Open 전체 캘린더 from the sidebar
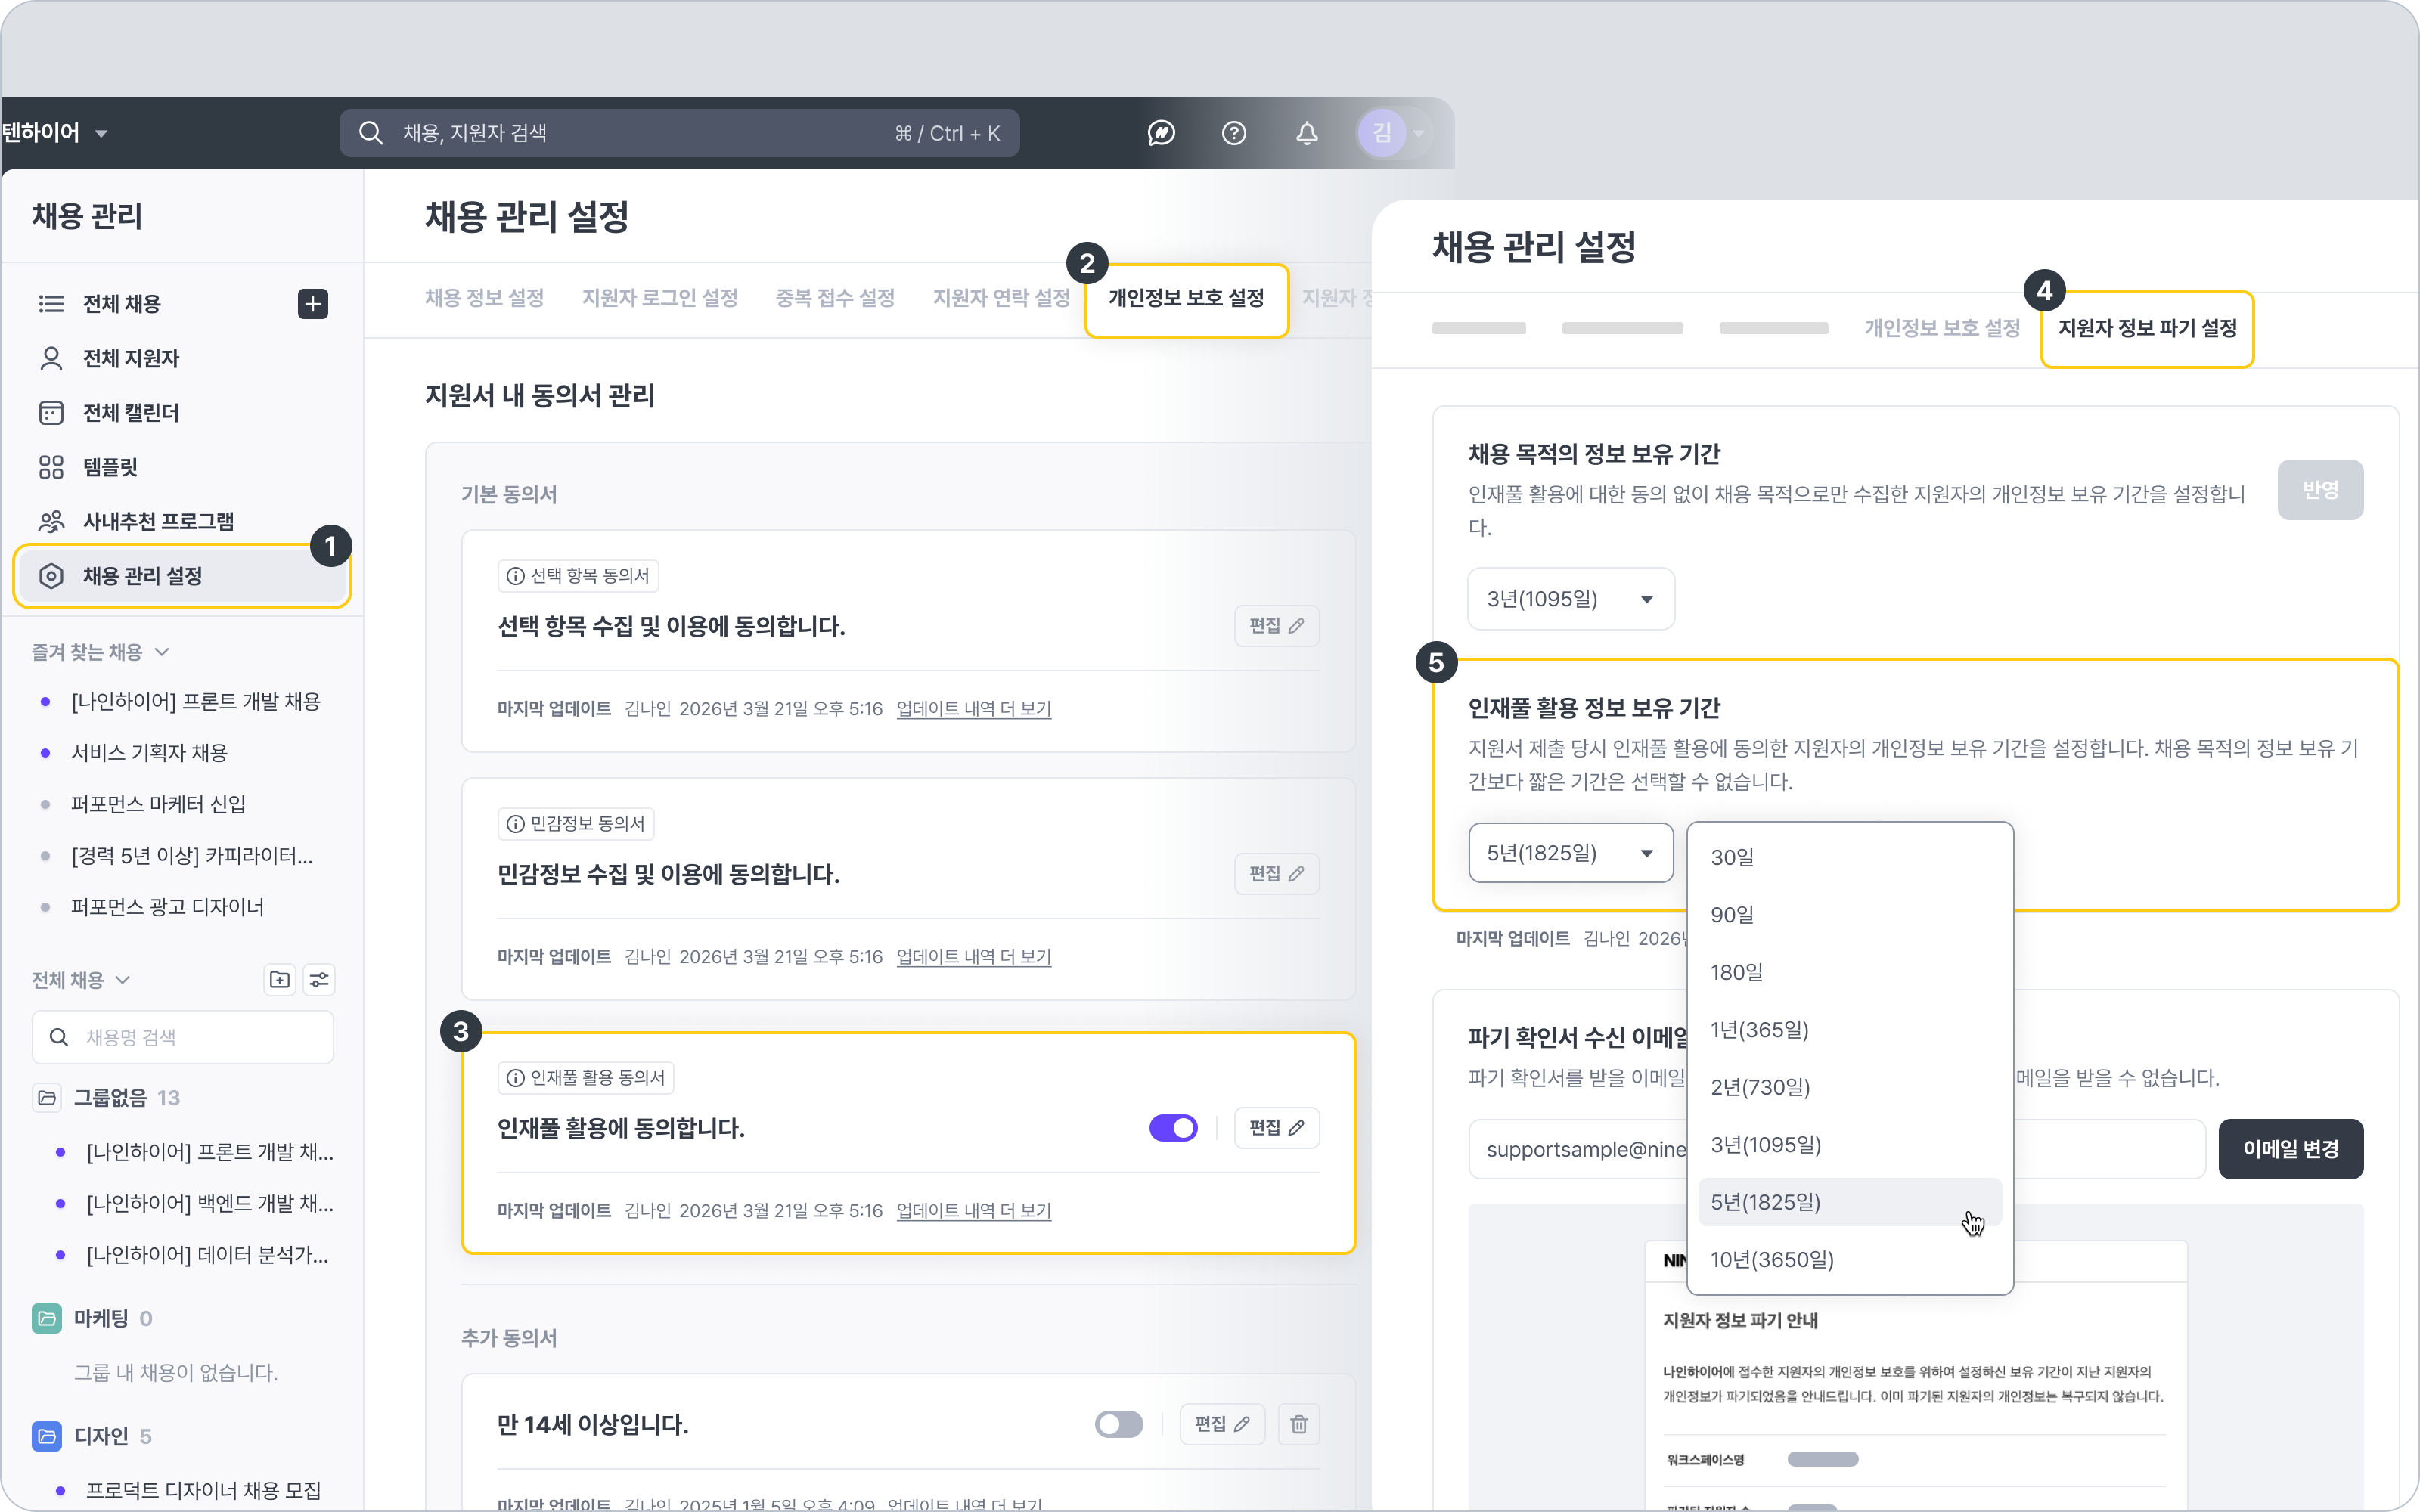2420x1512 pixels. [x=130, y=413]
